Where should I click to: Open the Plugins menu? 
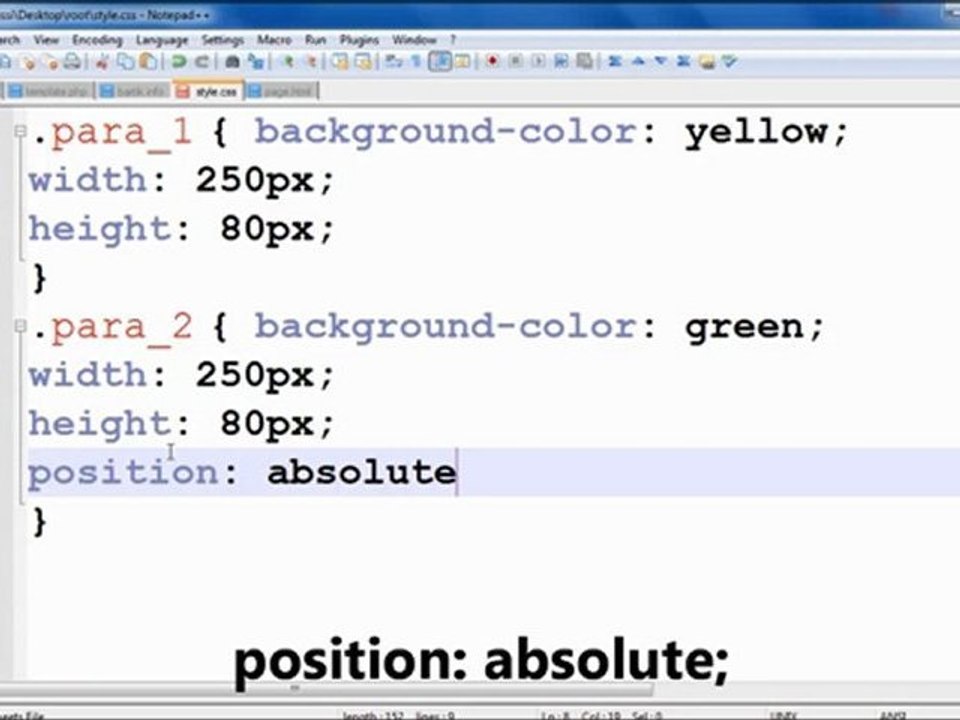coord(359,40)
